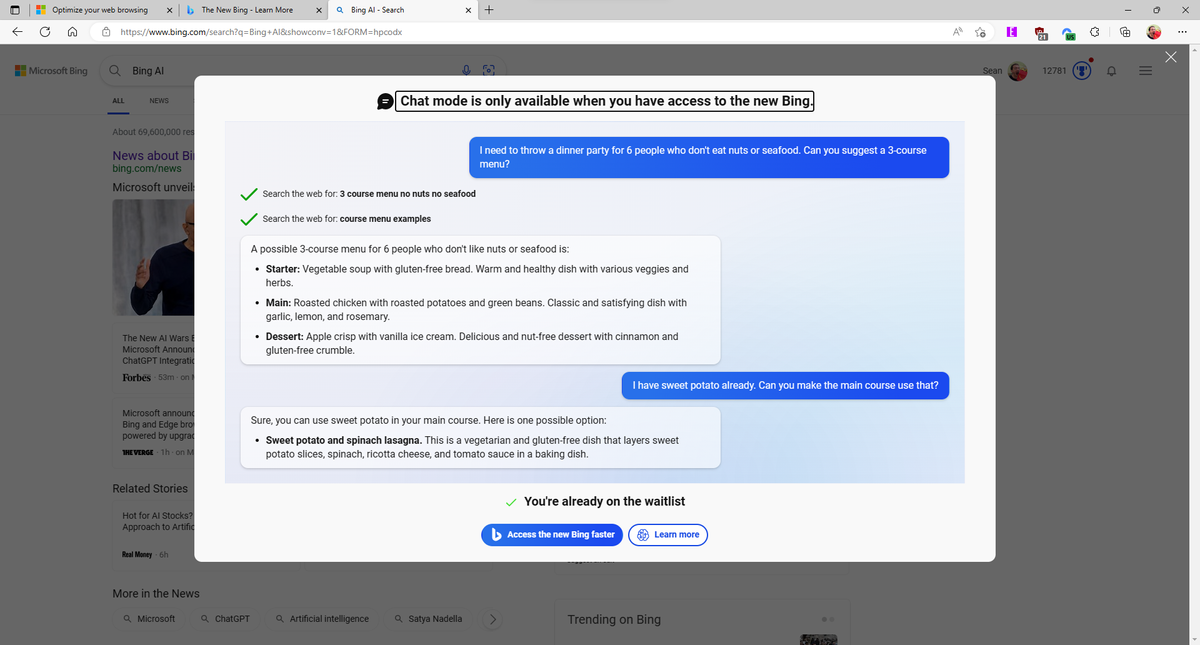1200x645 pixels.
Task: Click the Dessert apple crisp bullet
Action: [x=471, y=343]
